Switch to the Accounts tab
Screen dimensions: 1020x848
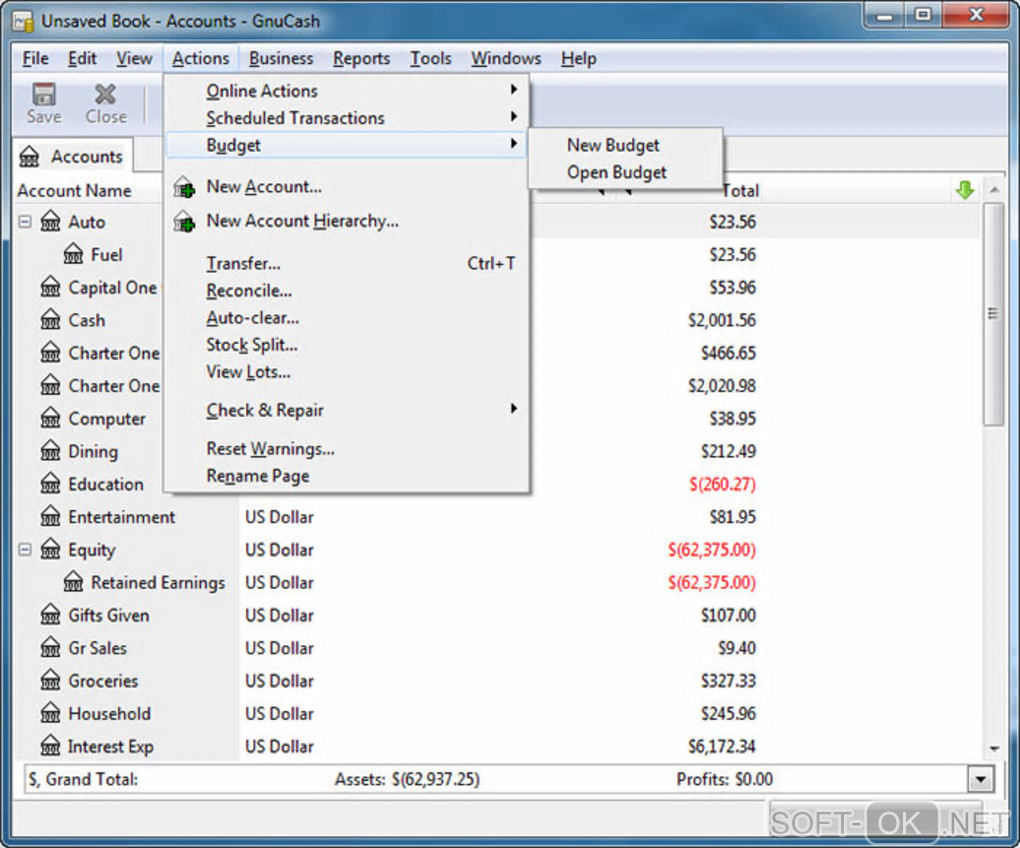click(73, 157)
